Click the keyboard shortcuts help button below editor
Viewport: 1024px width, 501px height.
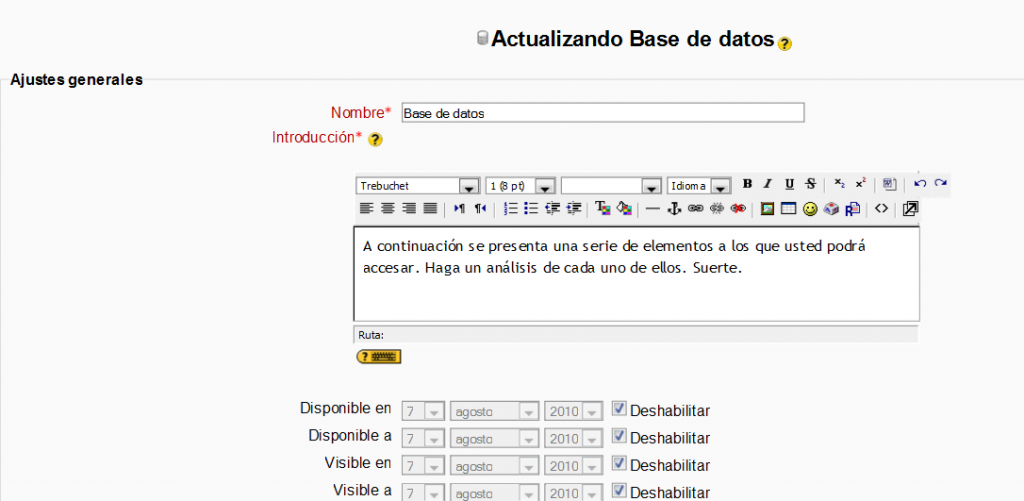(378, 356)
